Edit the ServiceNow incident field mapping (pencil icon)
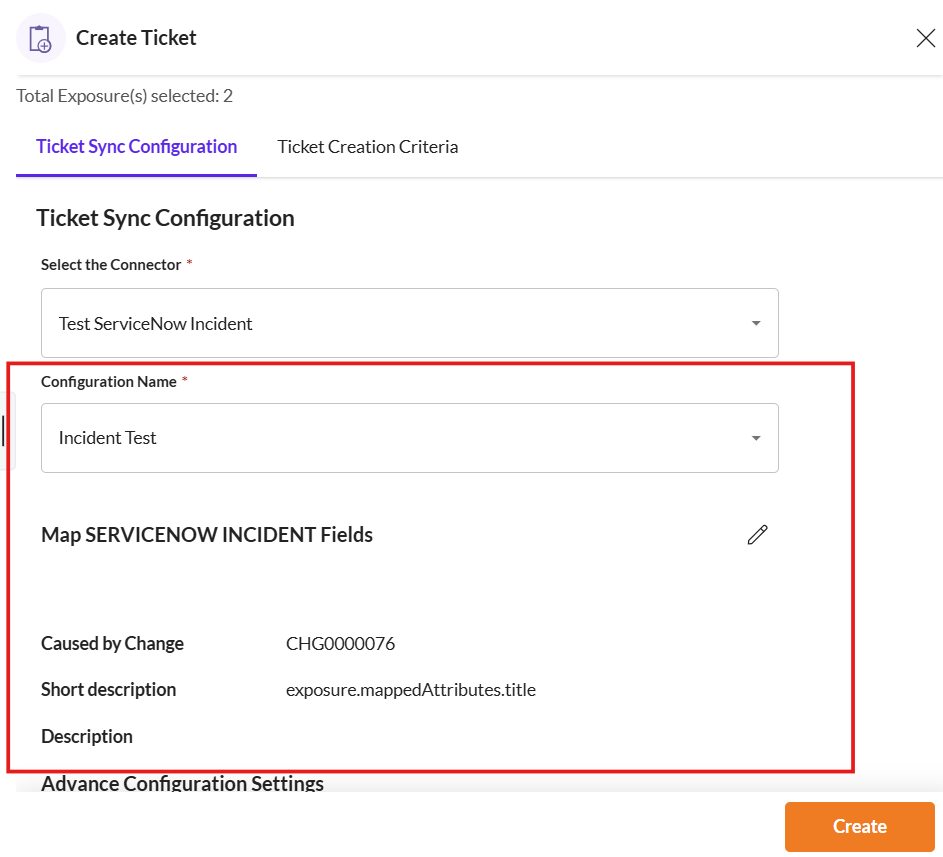943x857 pixels. (x=757, y=535)
